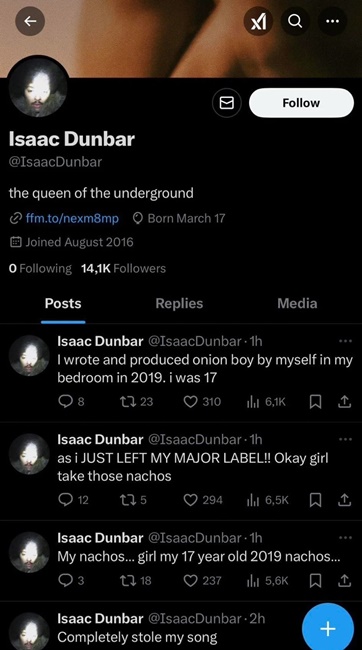Switch to the Replies tab
Viewport: 362px width, 650px height.
[x=179, y=303]
